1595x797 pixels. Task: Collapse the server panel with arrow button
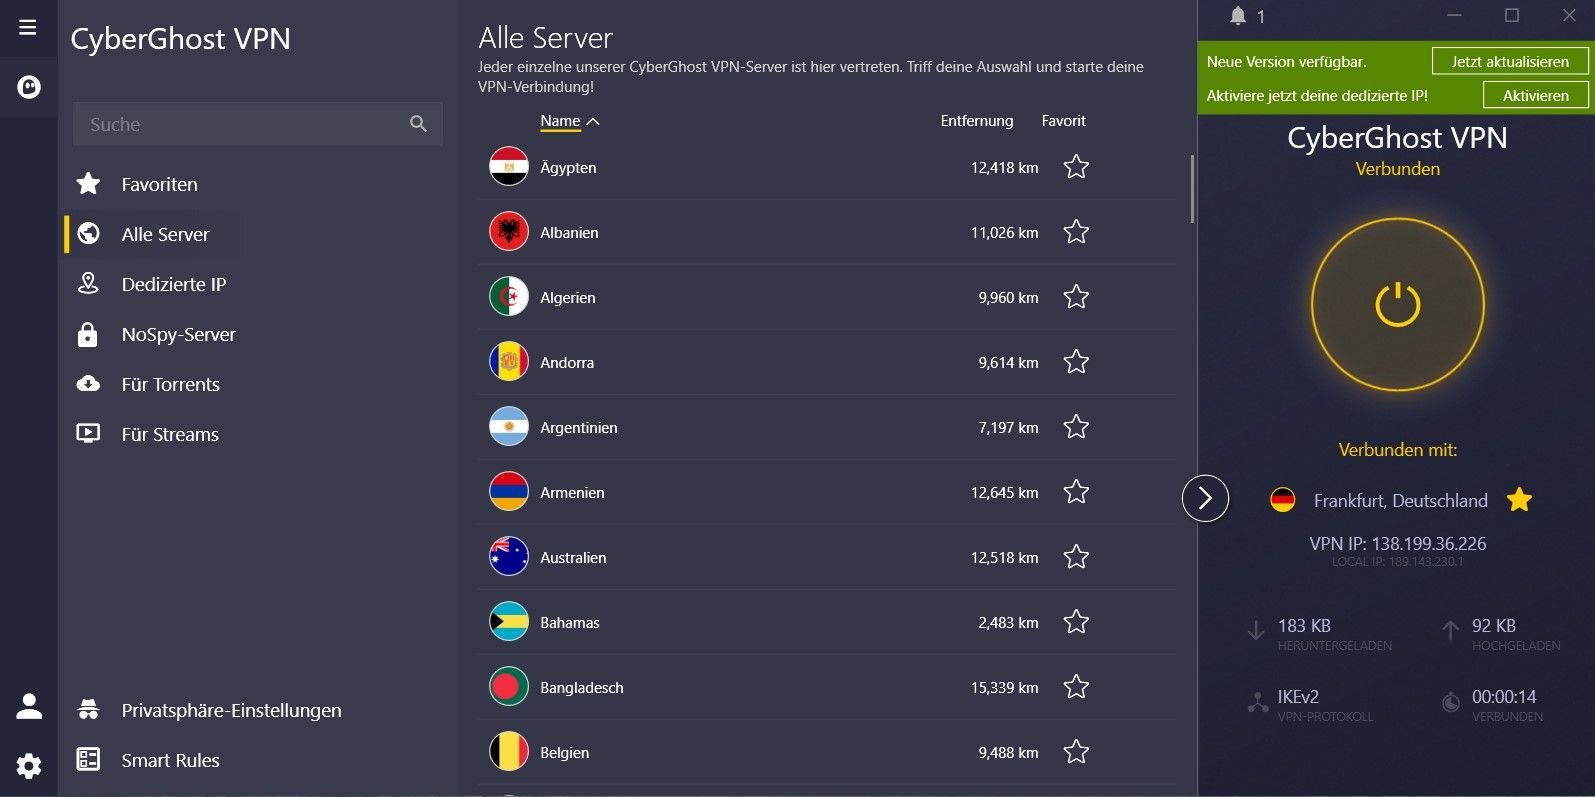1205,498
